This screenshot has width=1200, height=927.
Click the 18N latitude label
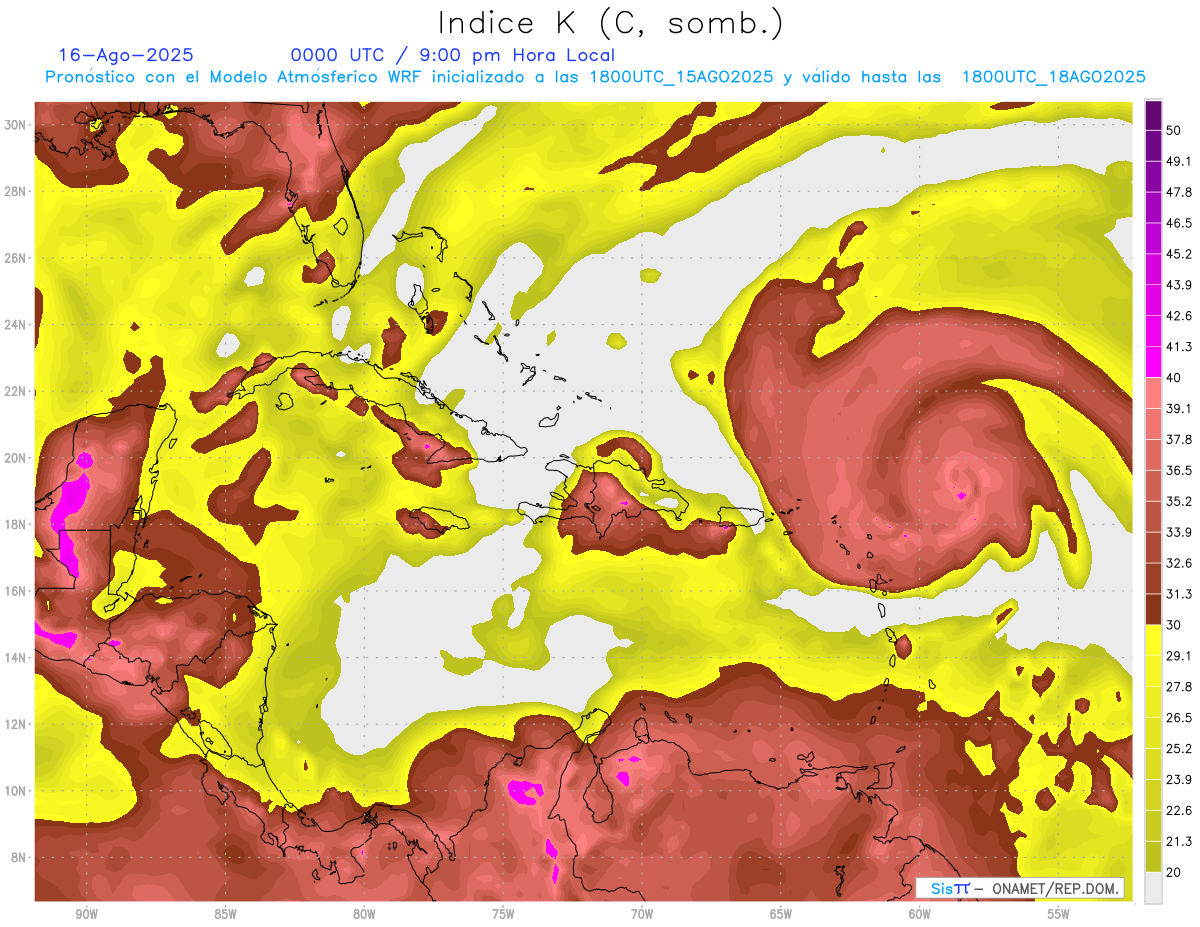point(16,524)
